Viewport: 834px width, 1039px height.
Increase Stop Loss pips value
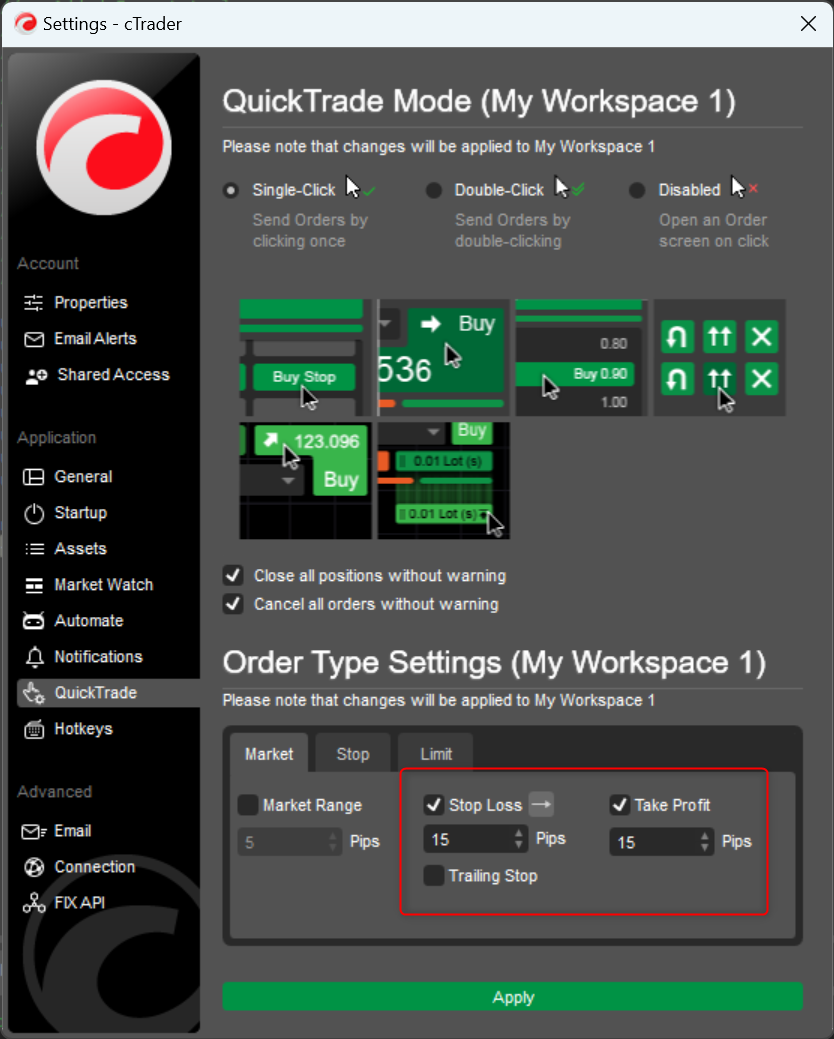point(519,834)
